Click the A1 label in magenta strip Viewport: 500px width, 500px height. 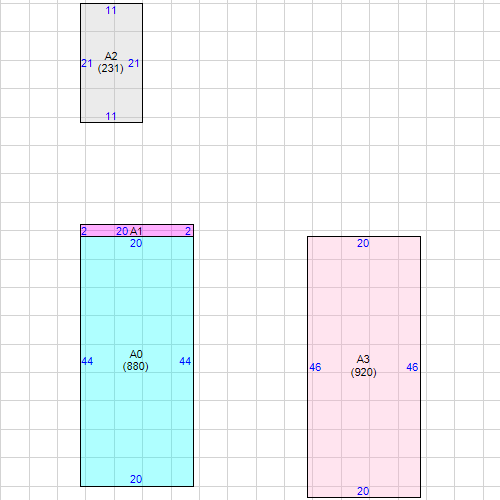click(x=136, y=231)
